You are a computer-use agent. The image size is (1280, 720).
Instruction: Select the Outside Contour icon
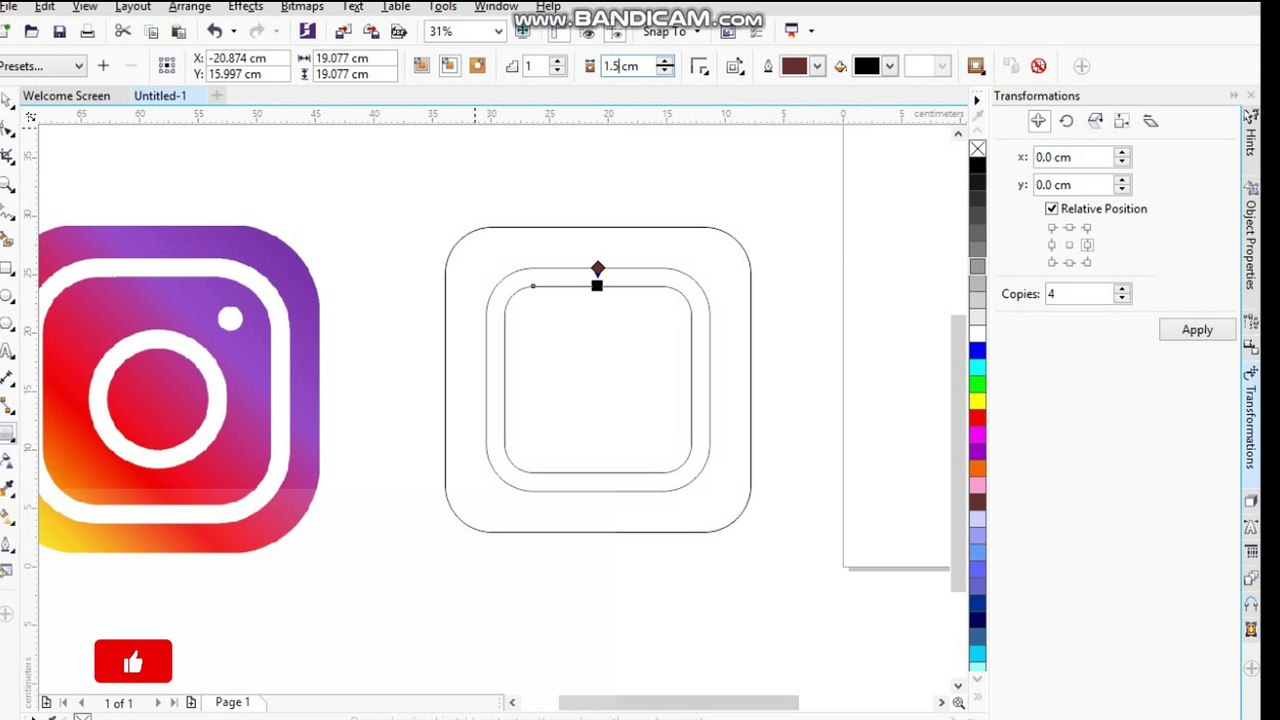[478, 66]
